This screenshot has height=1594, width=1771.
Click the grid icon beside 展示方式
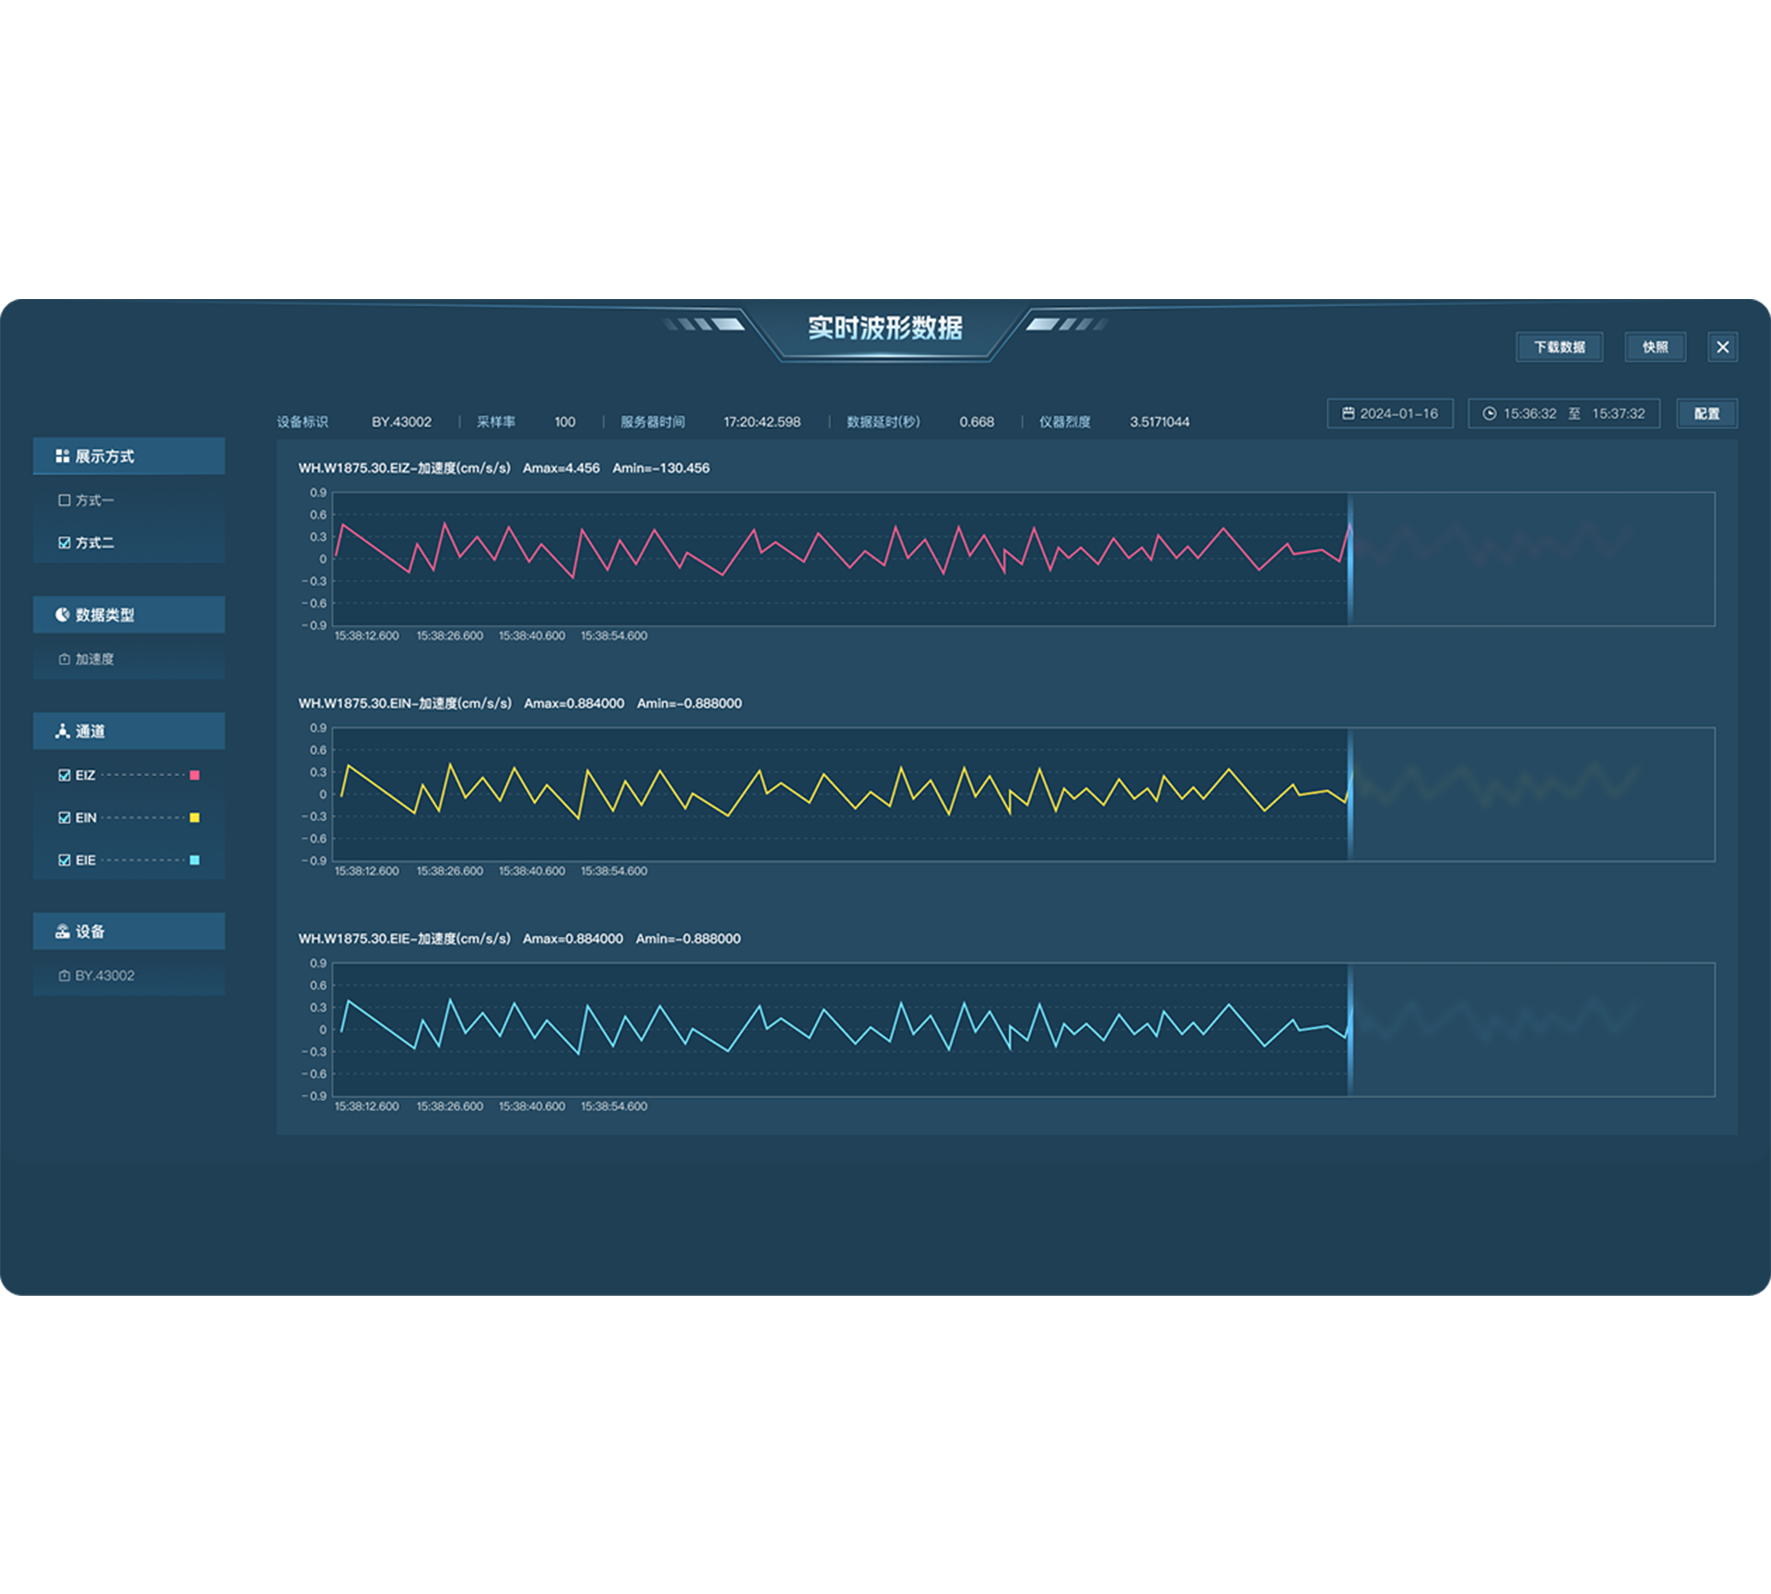(x=62, y=456)
